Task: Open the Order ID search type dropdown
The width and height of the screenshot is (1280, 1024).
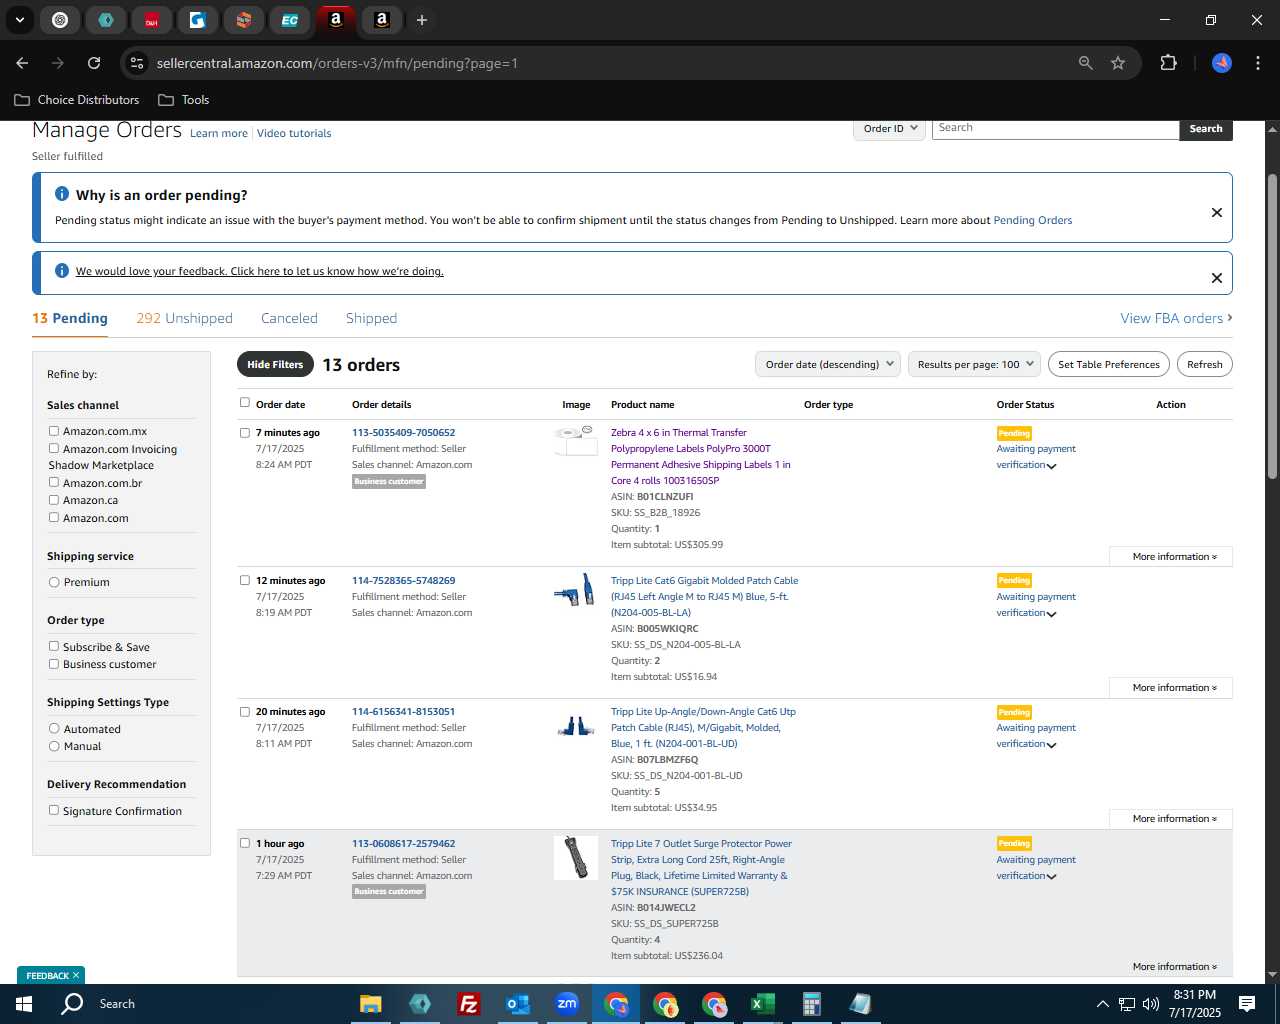Action: pyautogui.click(x=889, y=129)
